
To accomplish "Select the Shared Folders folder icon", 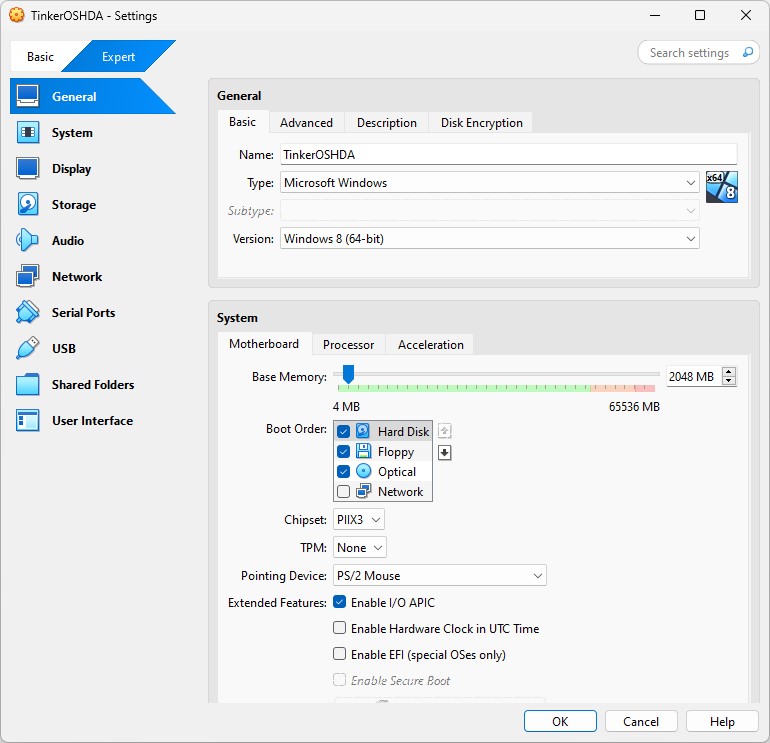I will pos(28,385).
